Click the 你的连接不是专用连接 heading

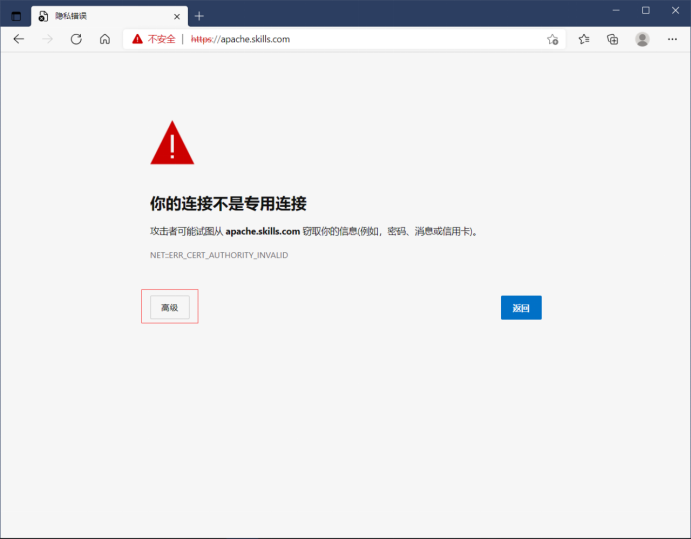pyautogui.click(x=228, y=204)
